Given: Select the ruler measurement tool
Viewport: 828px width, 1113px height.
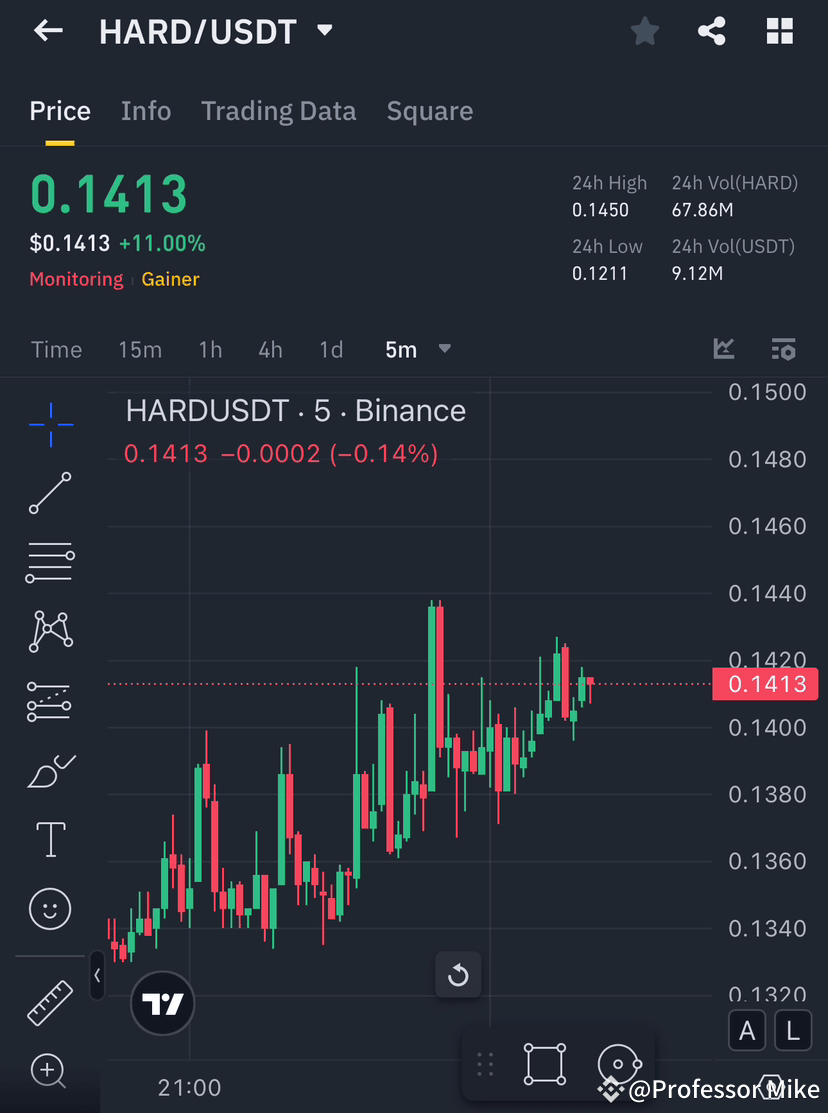Looking at the screenshot, I should [x=50, y=1003].
